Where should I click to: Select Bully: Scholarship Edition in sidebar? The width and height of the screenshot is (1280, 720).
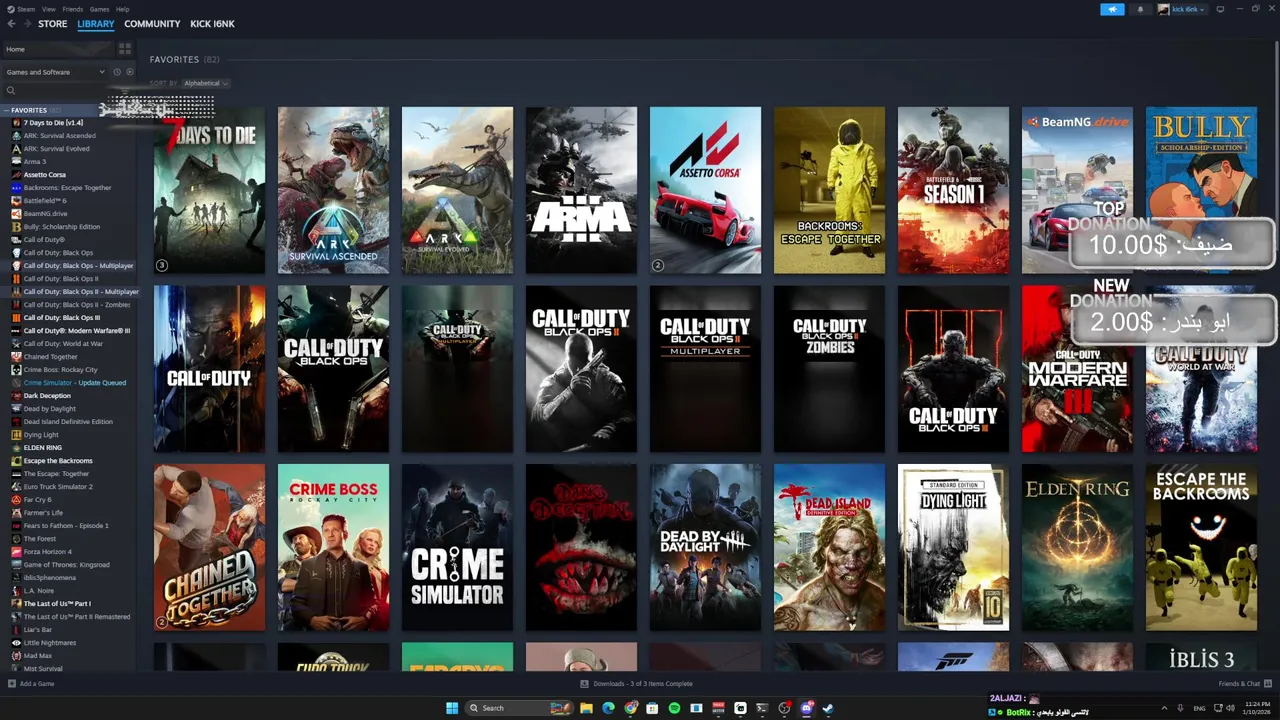(62, 227)
